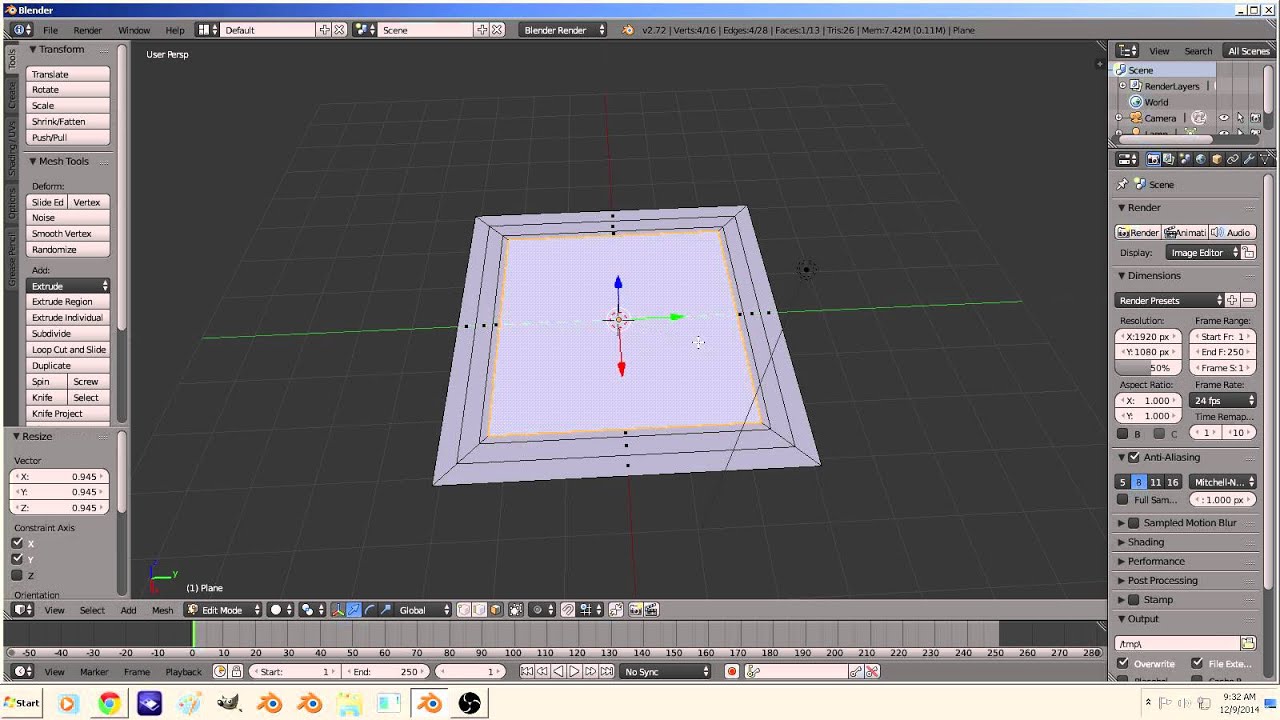The image size is (1280, 720).
Task: Jump to the first frame
Action: click(x=526, y=672)
